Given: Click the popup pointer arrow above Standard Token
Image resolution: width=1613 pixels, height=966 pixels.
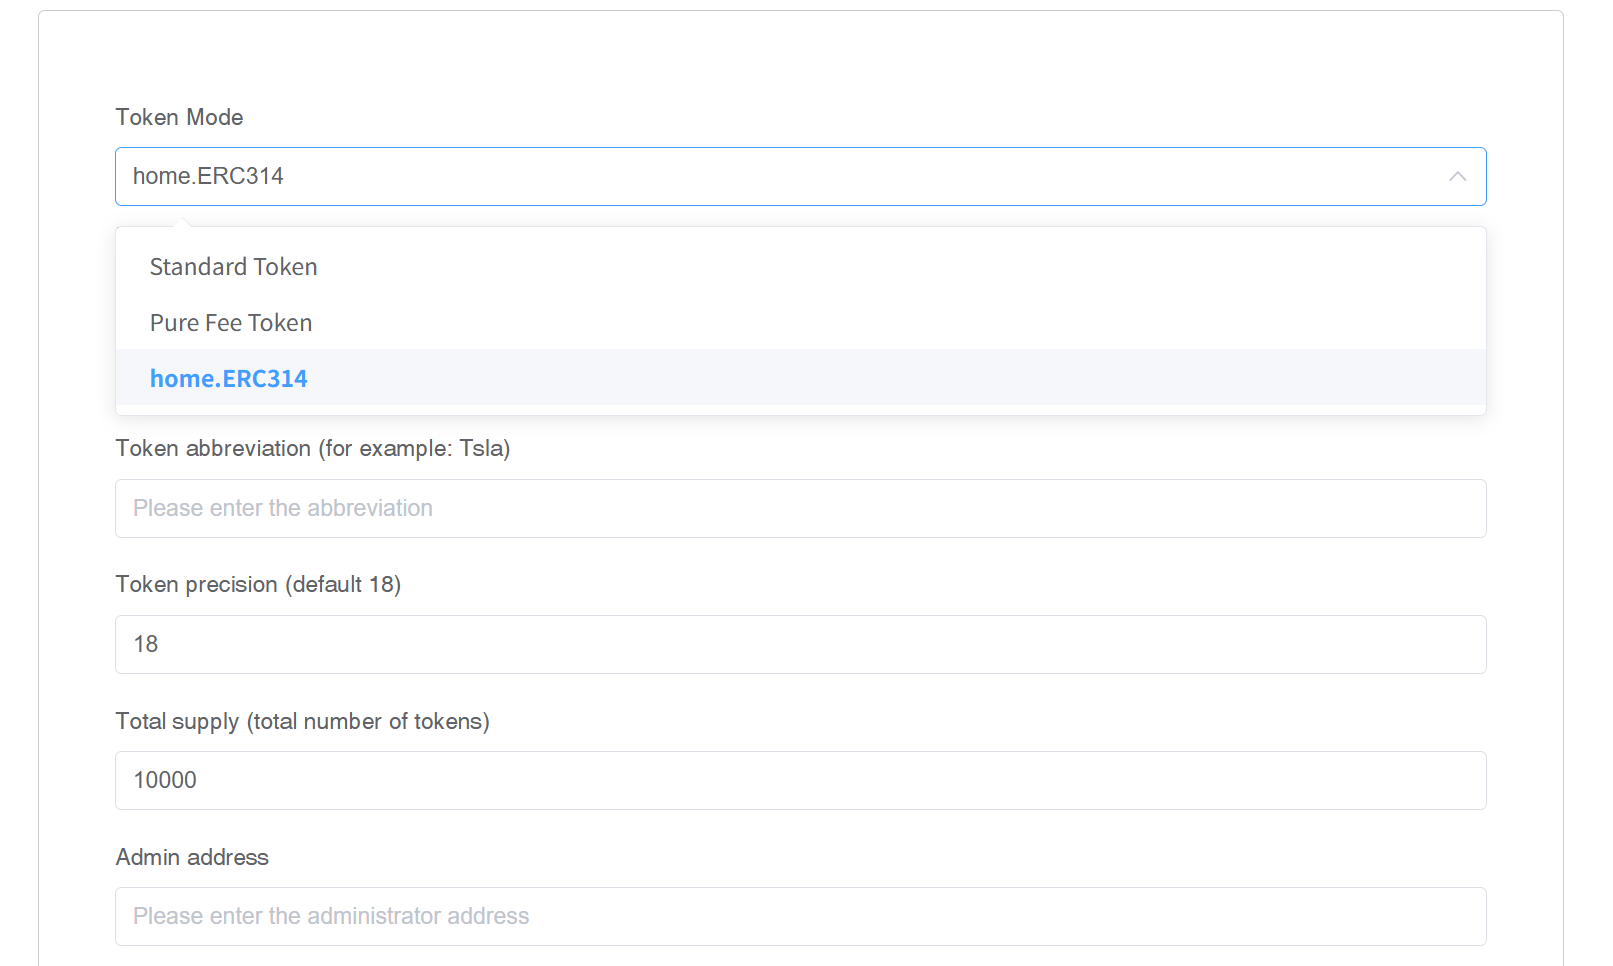Looking at the screenshot, I should coord(181,222).
